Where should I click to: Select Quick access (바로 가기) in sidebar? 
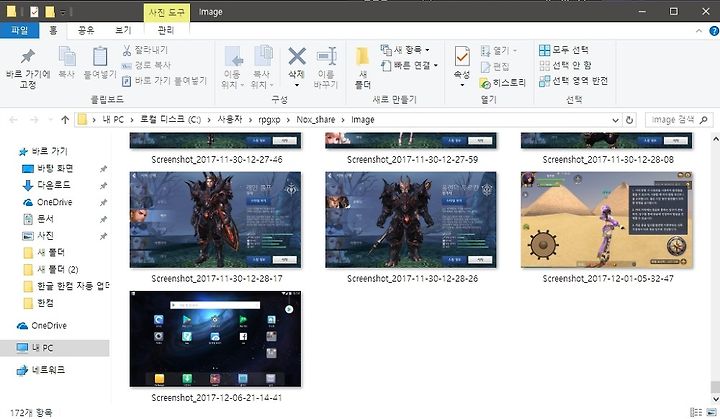coord(43,151)
